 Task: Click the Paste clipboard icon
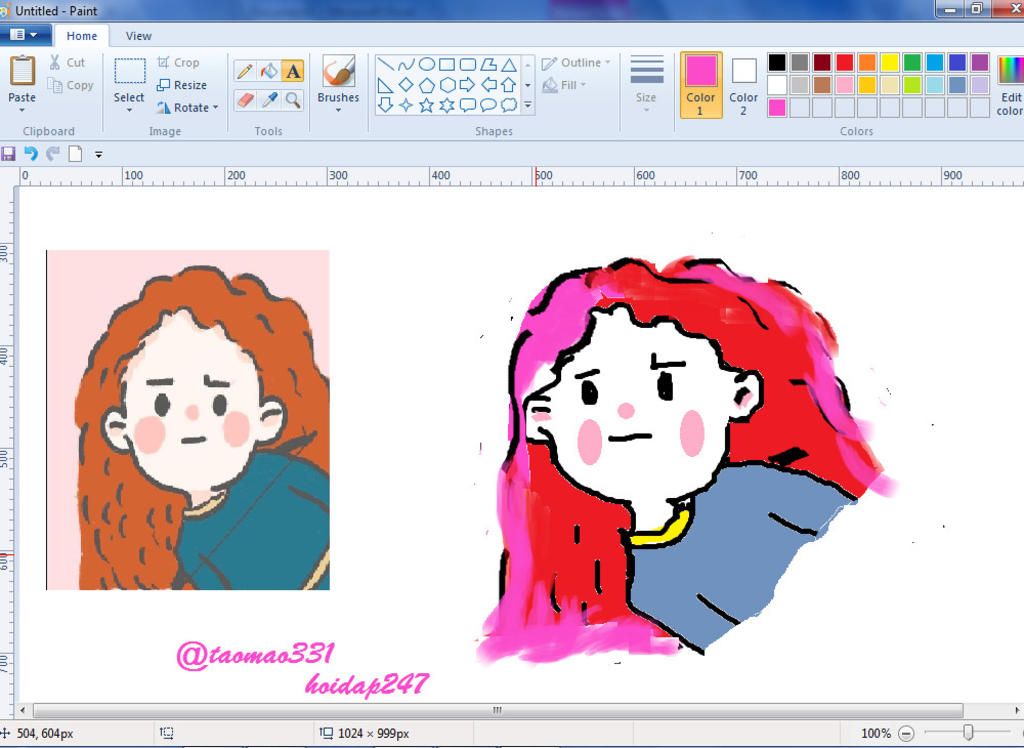click(x=22, y=71)
